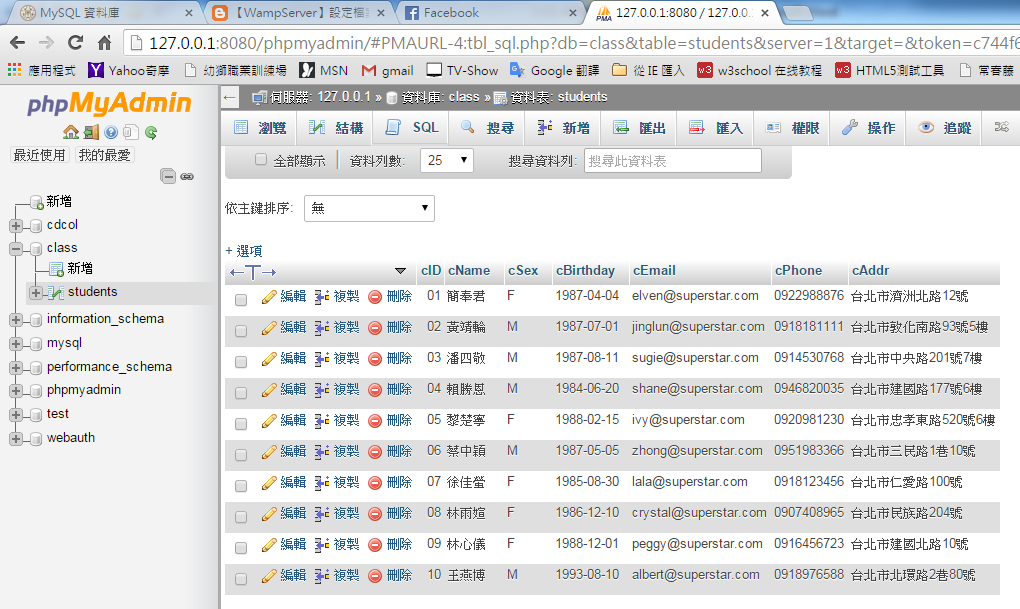
Task: Switch to the 追蹤 tab
Action: pyautogui.click(x=945, y=128)
